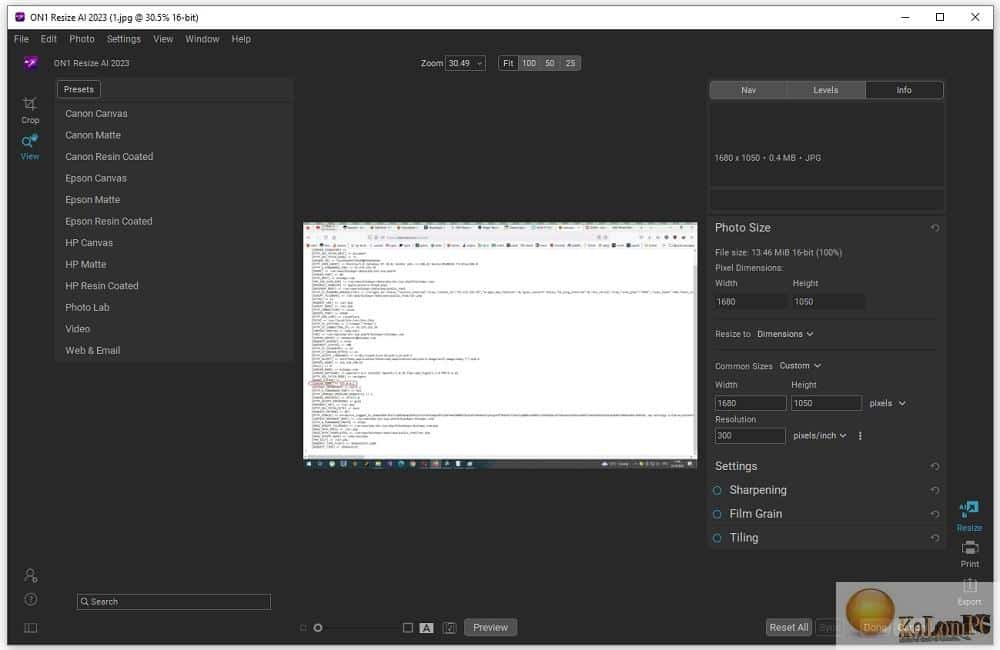Viewport: 1000px width, 650px height.
Task: Open the Zoom percentage dropdown
Action: point(466,63)
